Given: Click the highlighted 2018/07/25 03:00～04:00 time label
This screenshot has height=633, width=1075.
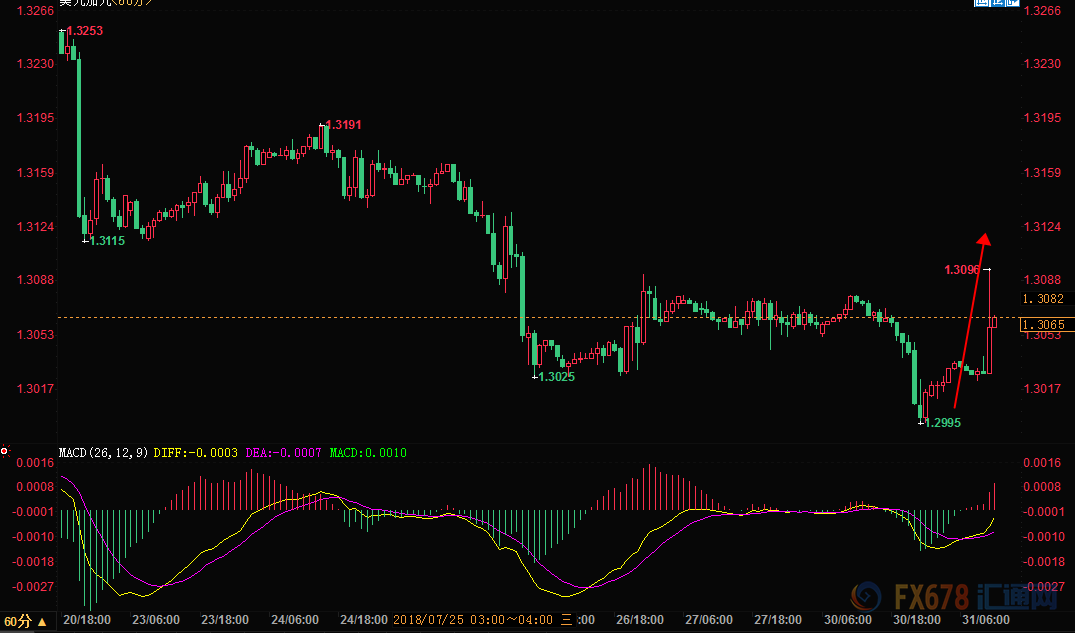Looking at the screenshot, I should point(473,620).
